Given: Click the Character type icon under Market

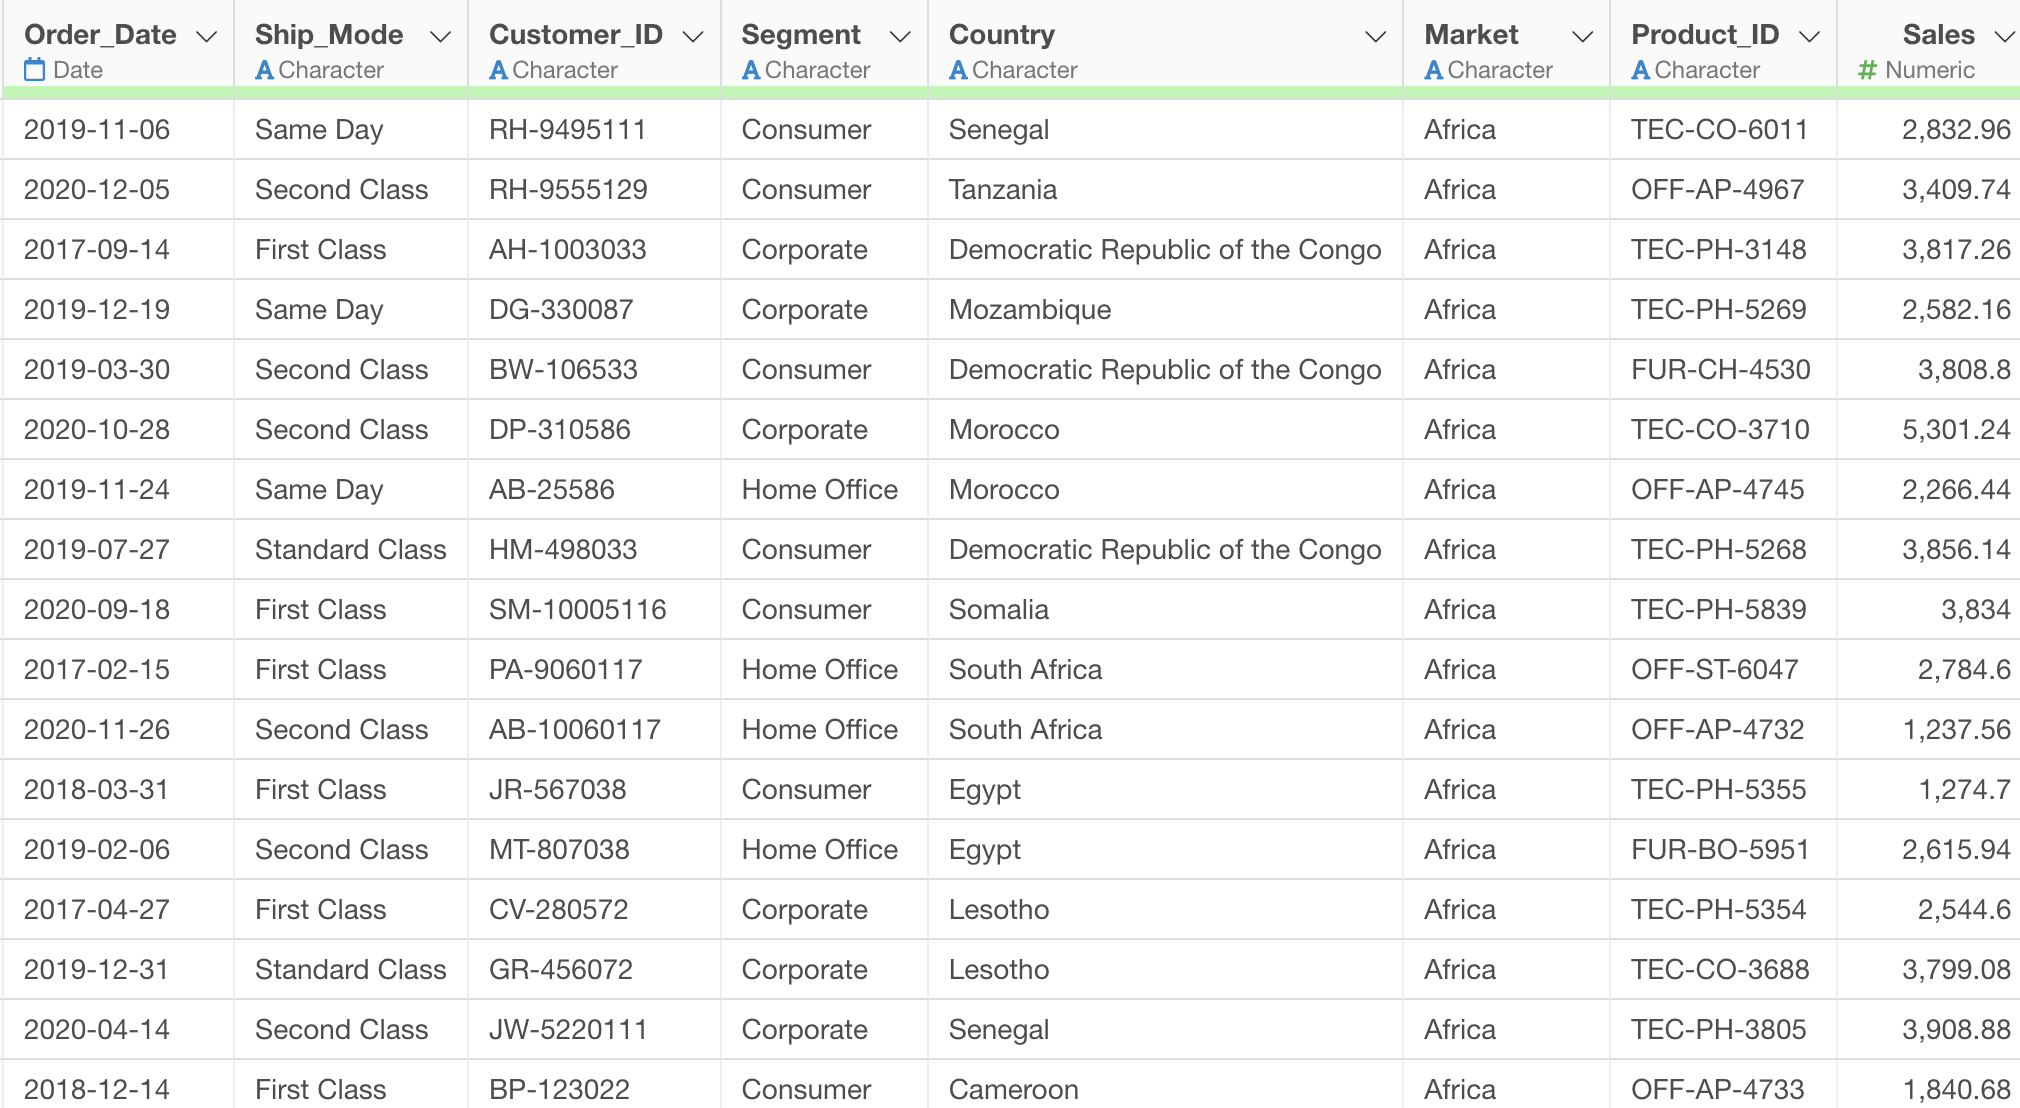Looking at the screenshot, I should click(1433, 70).
